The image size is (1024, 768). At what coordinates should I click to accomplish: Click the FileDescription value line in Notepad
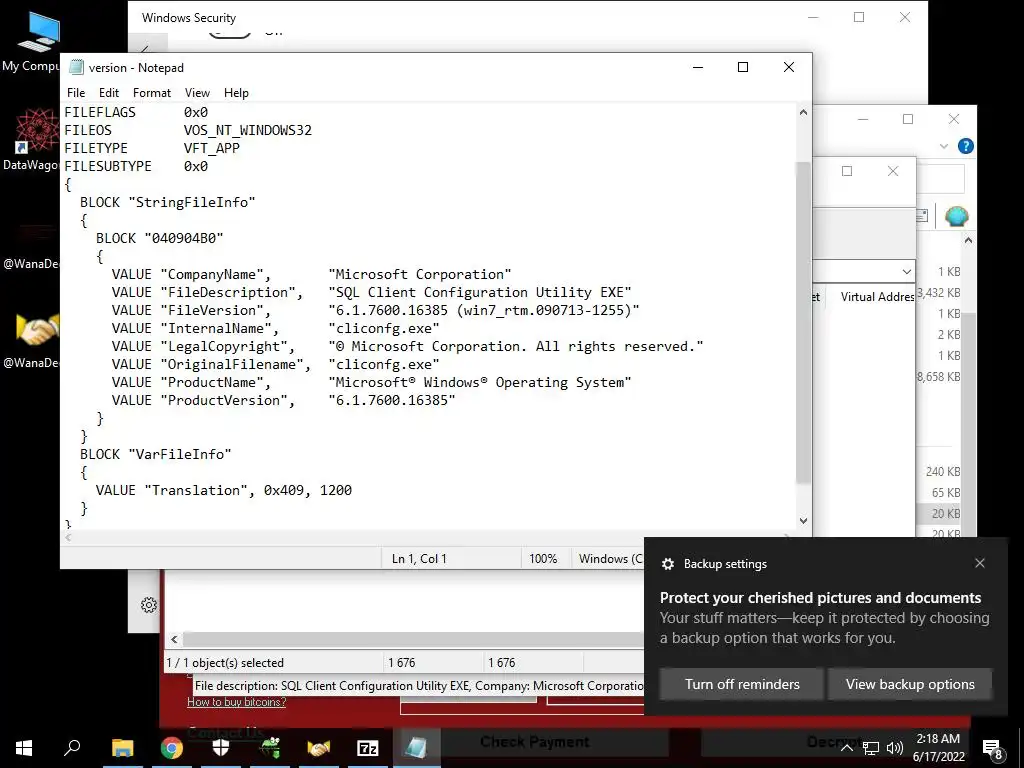[371, 292]
